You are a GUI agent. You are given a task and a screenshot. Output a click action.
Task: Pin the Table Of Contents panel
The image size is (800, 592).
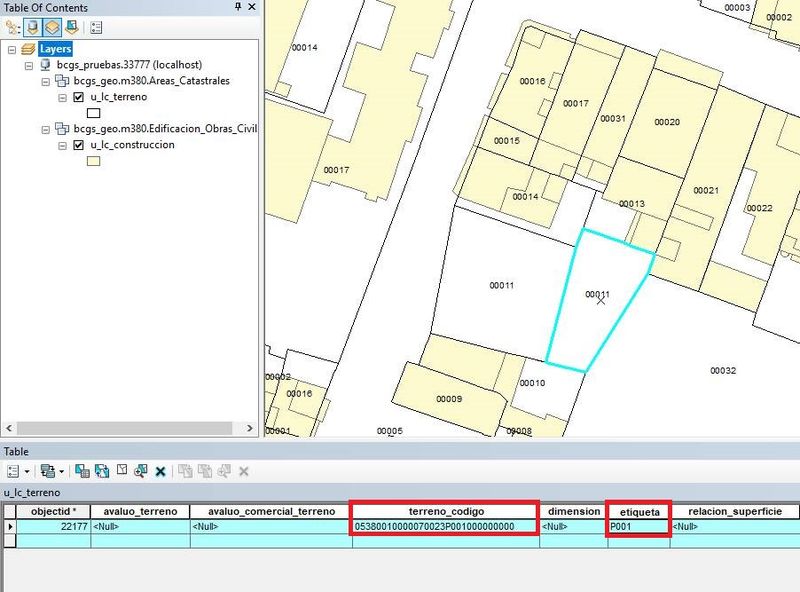pyautogui.click(x=238, y=7)
